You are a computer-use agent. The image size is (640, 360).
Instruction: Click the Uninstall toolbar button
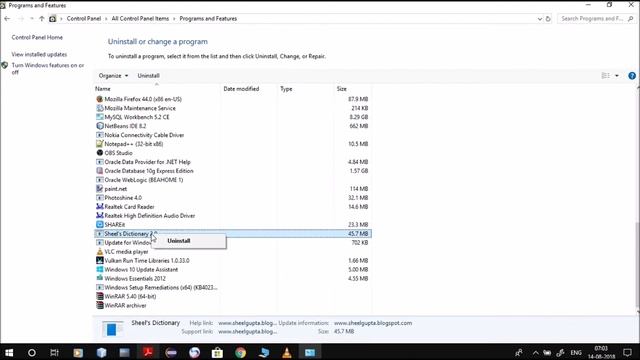pos(148,76)
